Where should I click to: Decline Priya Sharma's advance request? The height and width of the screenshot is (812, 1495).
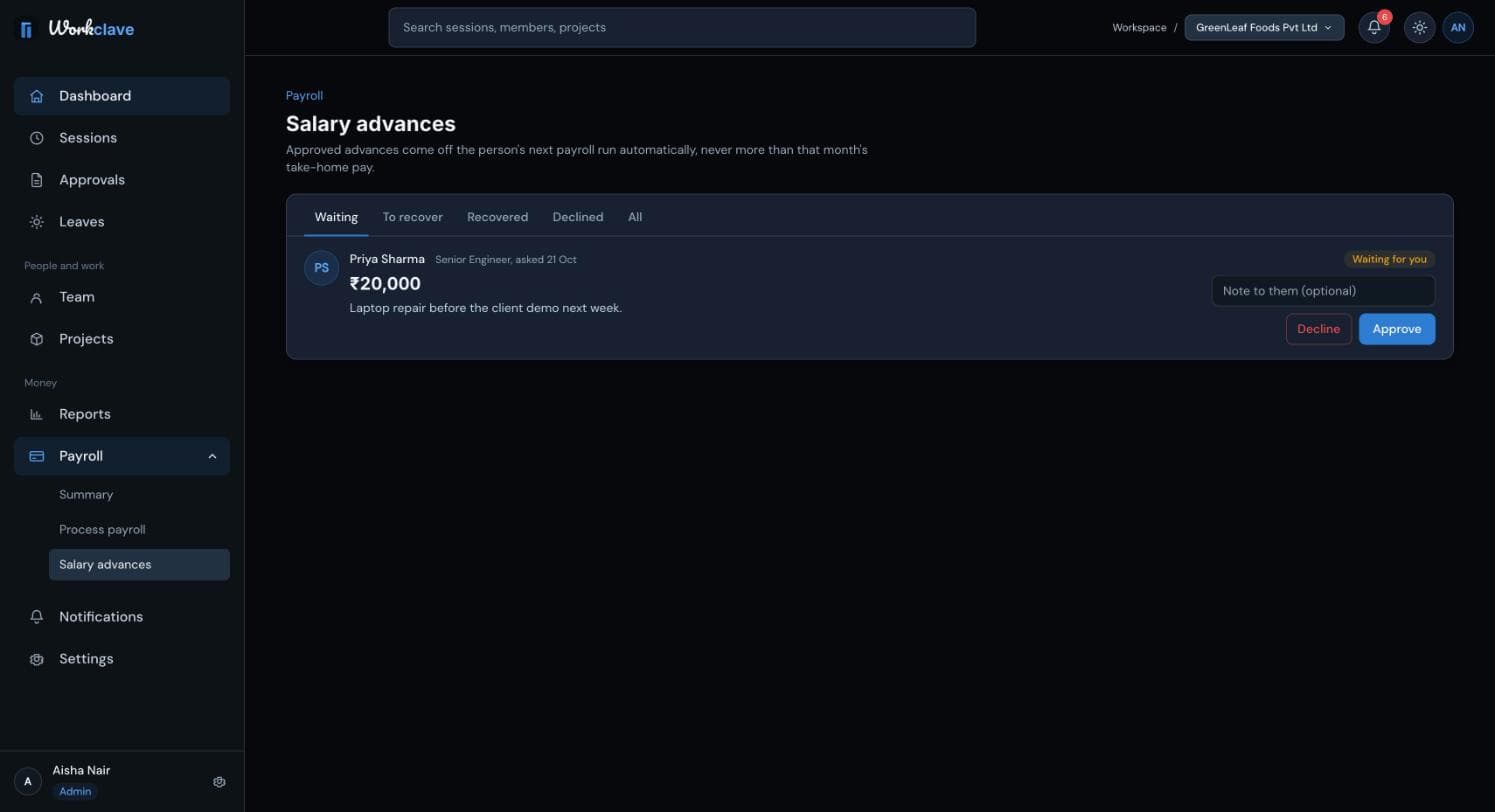coord(1318,329)
